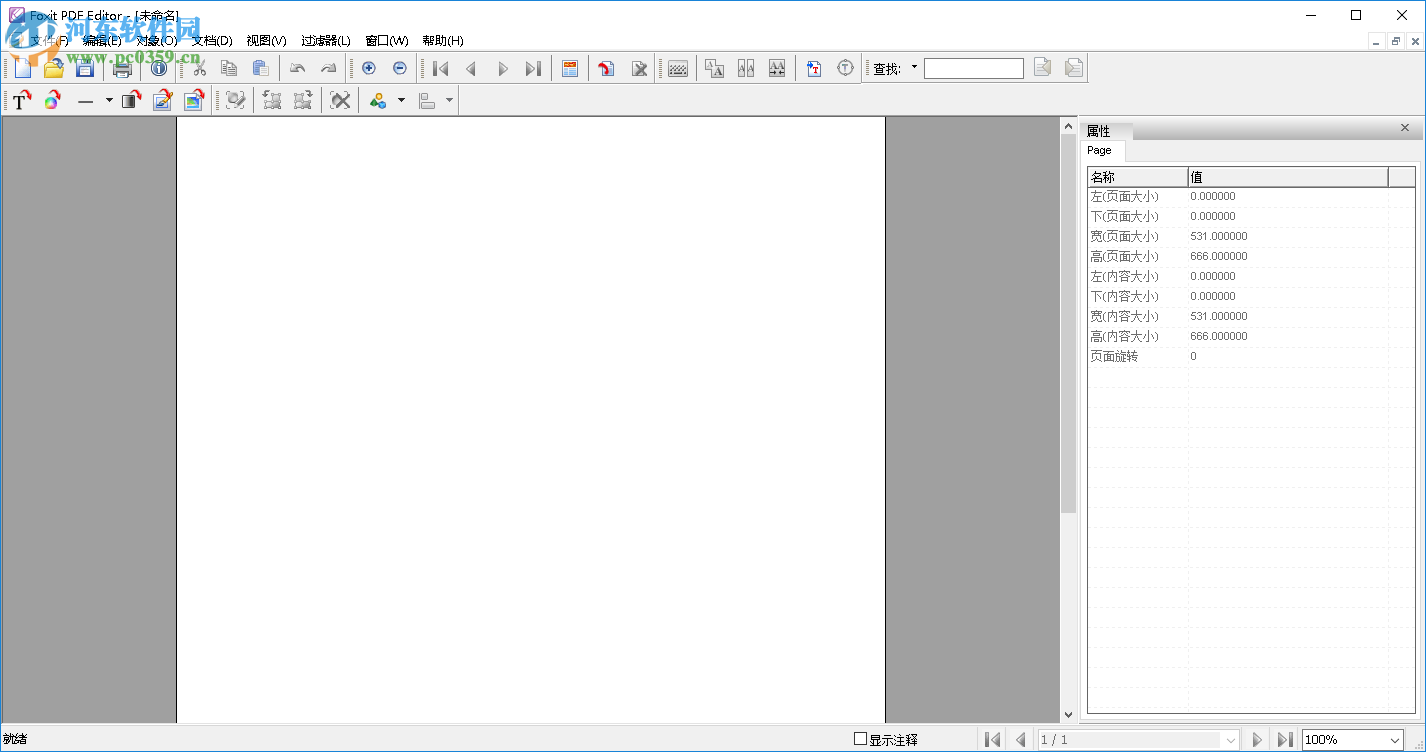Close the 属性 properties panel
This screenshot has height=752, width=1426.
[1404, 128]
